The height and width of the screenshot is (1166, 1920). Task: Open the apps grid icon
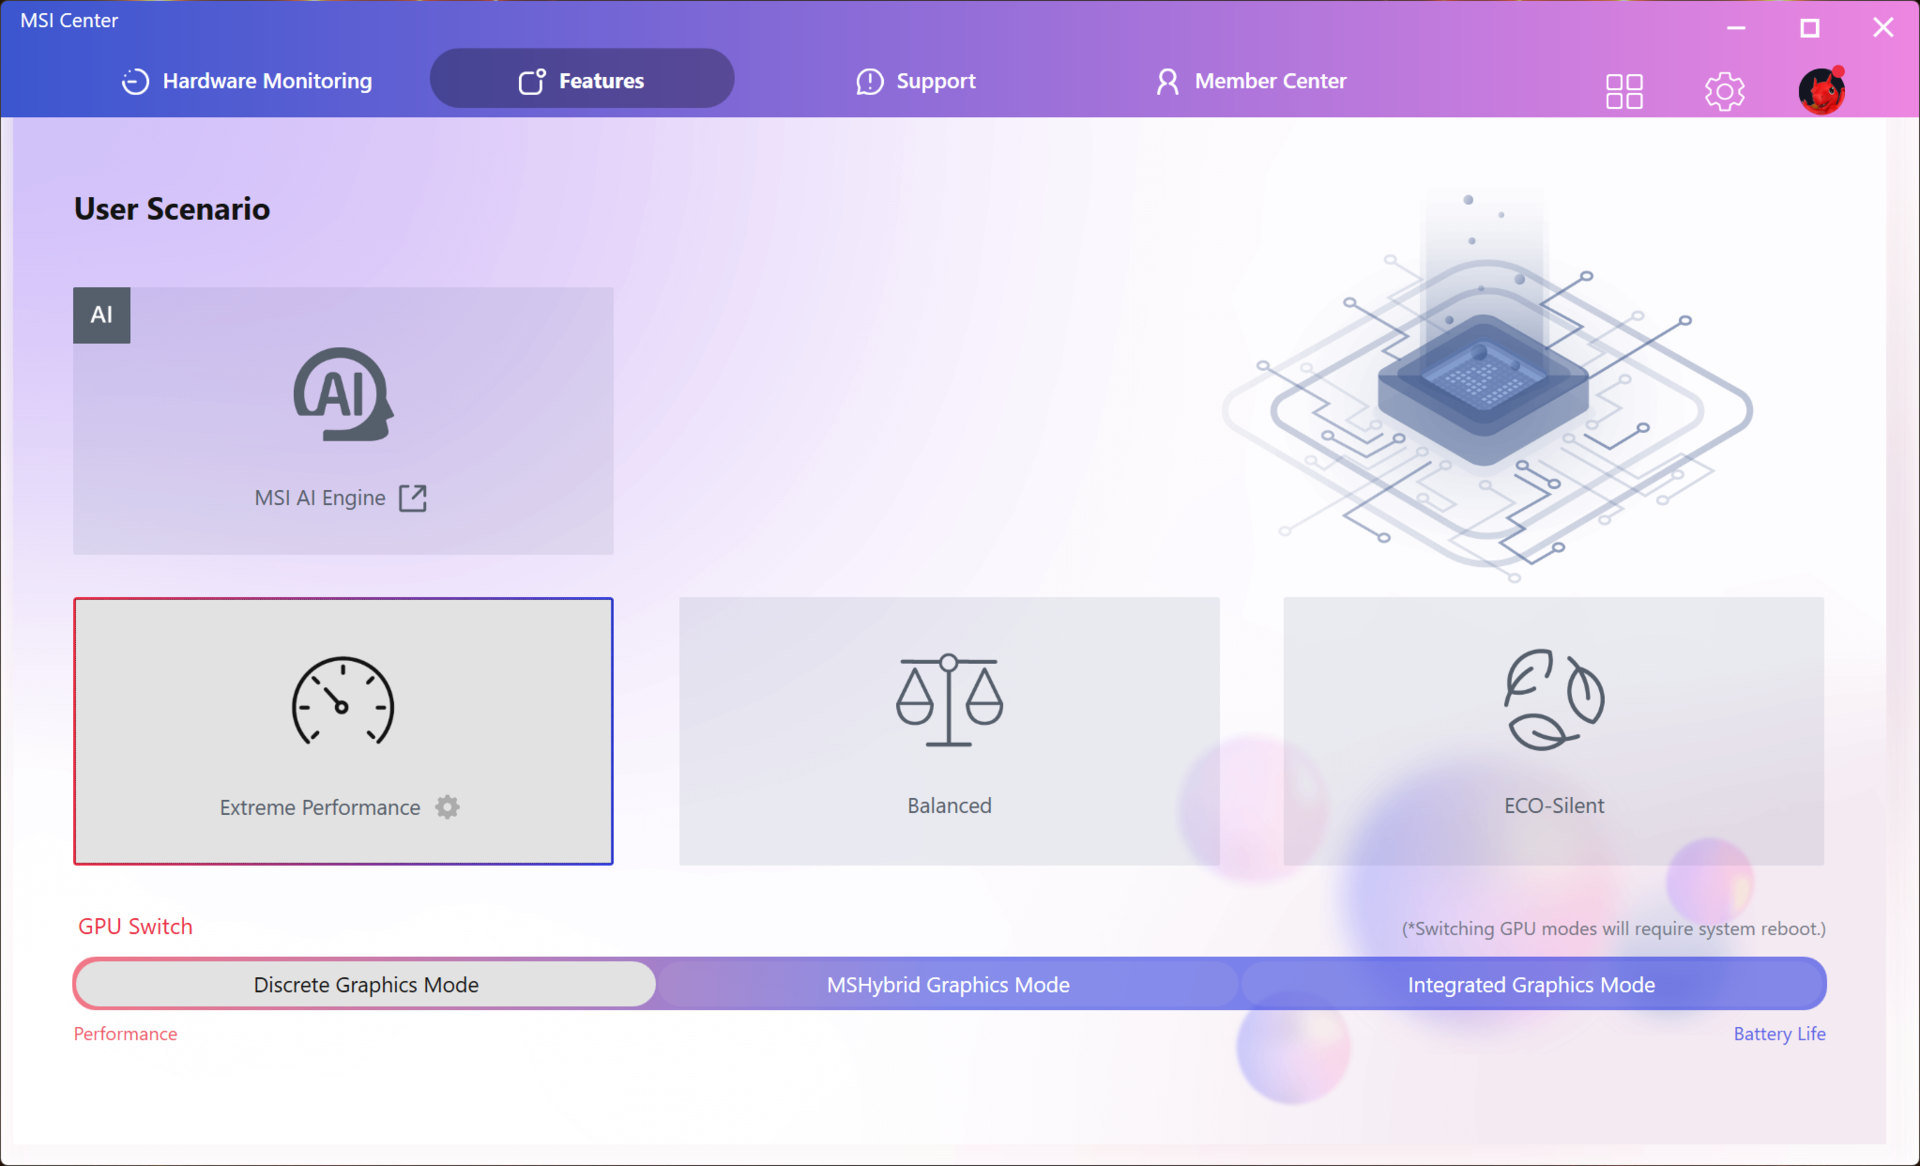tap(1624, 91)
